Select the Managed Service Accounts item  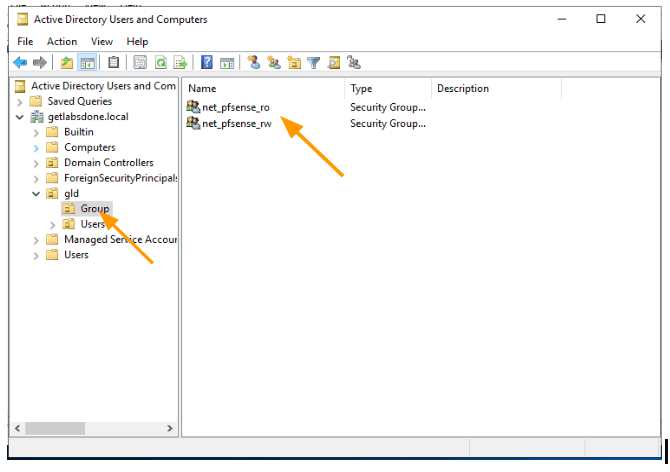point(120,240)
